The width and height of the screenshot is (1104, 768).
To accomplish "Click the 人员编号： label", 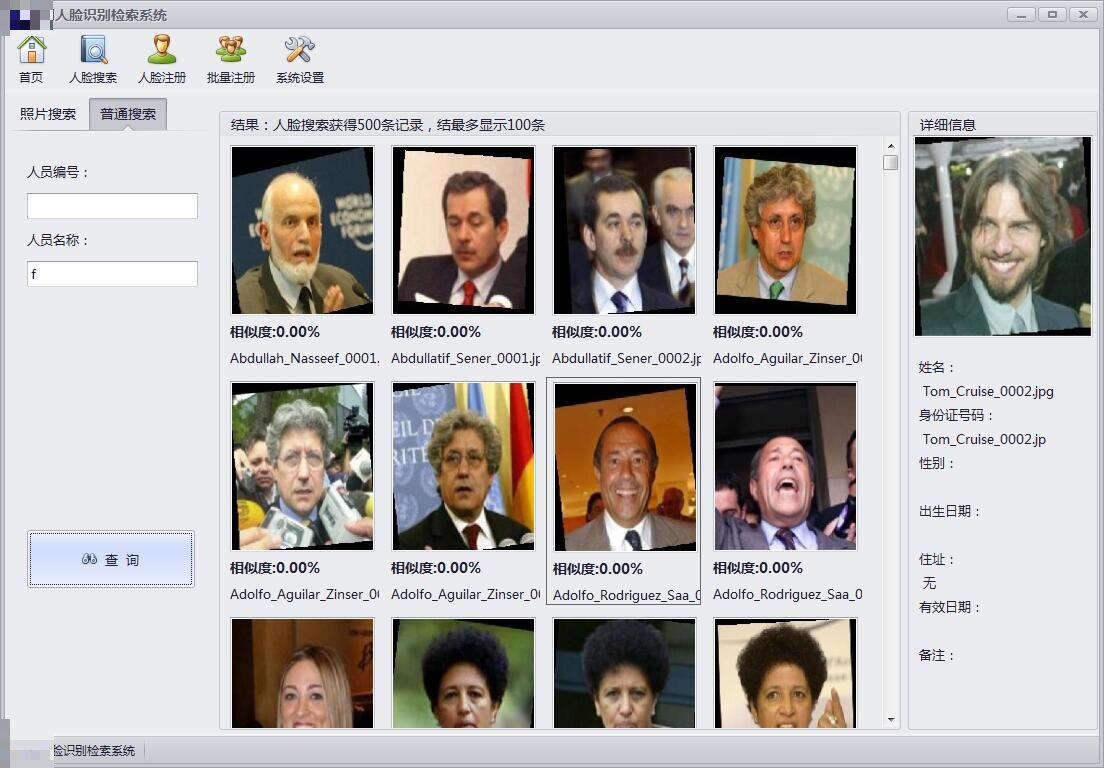I will 58,172.
